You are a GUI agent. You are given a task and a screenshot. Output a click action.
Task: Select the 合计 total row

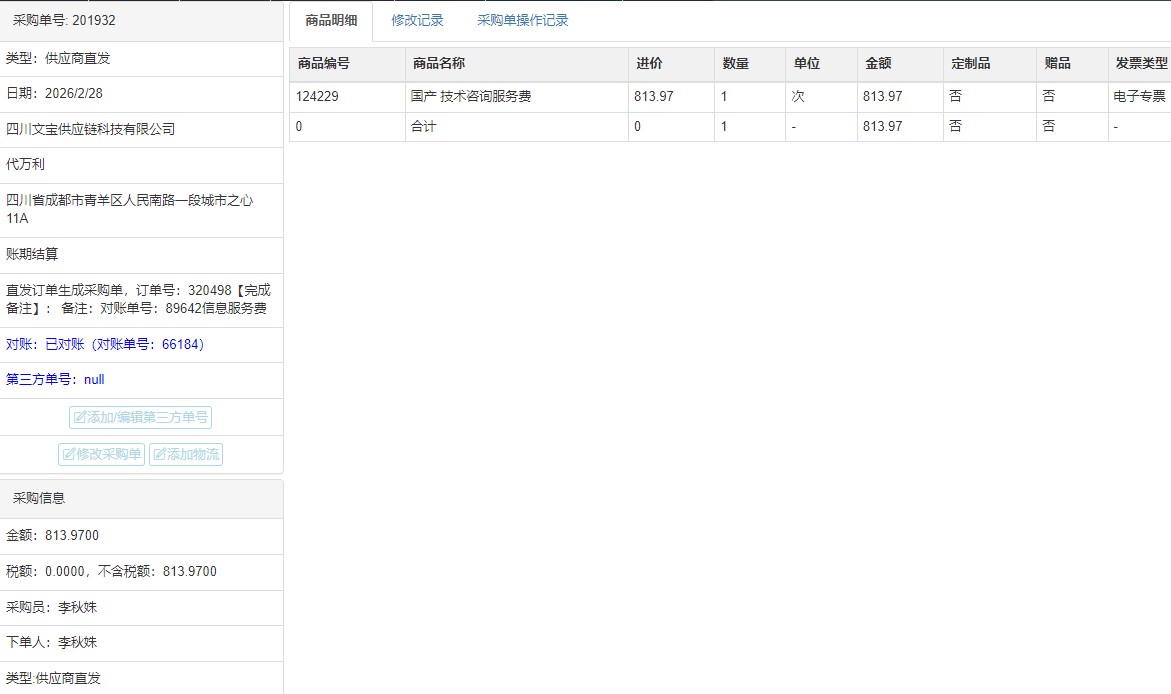tap(423, 127)
